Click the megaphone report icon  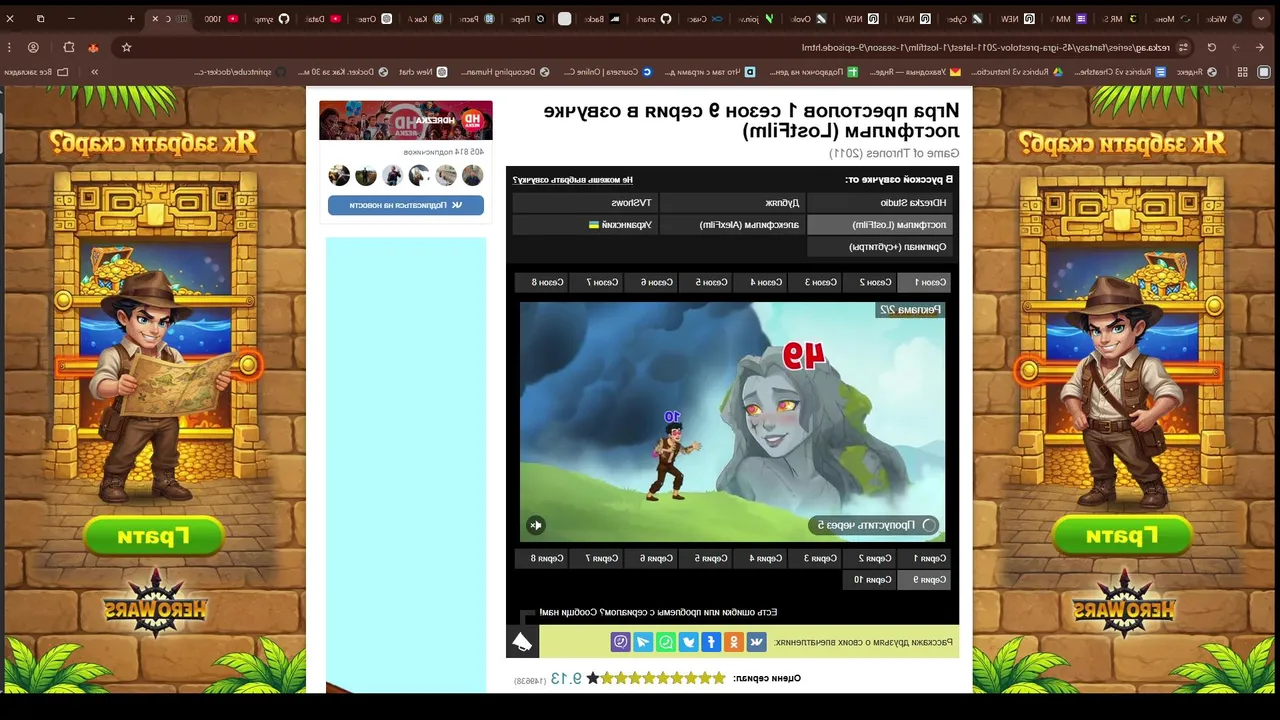point(522,642)
